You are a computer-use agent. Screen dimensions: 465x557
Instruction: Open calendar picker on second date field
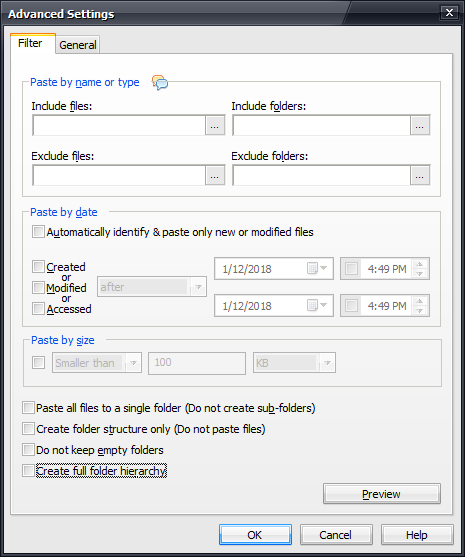317,305
